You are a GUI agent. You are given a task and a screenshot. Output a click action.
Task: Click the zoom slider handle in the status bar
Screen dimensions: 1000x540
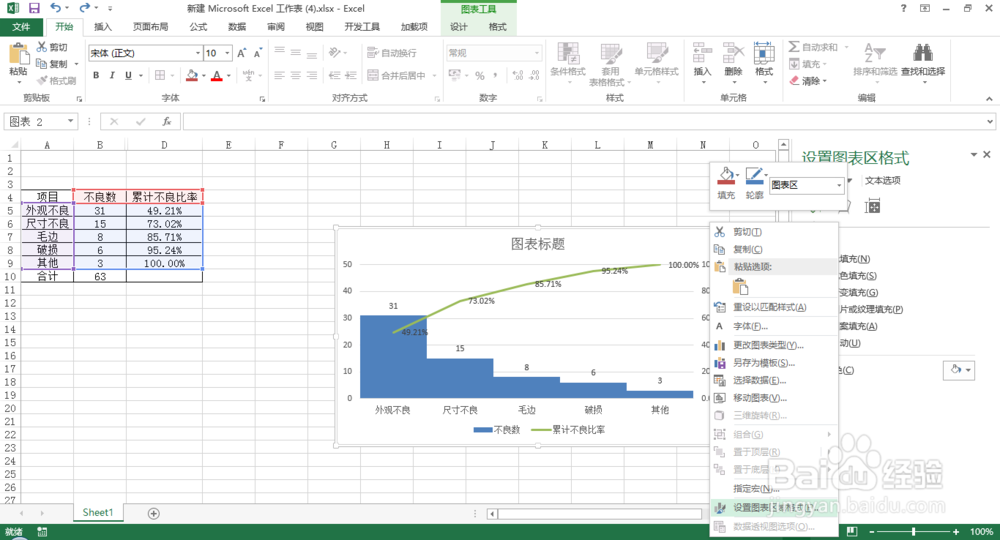(x=913, y=531)
